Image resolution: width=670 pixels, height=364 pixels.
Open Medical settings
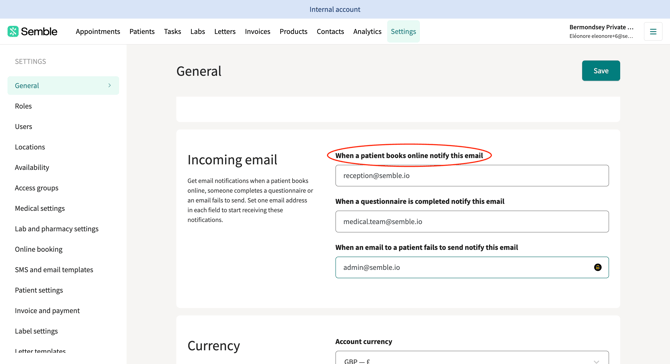40,208
